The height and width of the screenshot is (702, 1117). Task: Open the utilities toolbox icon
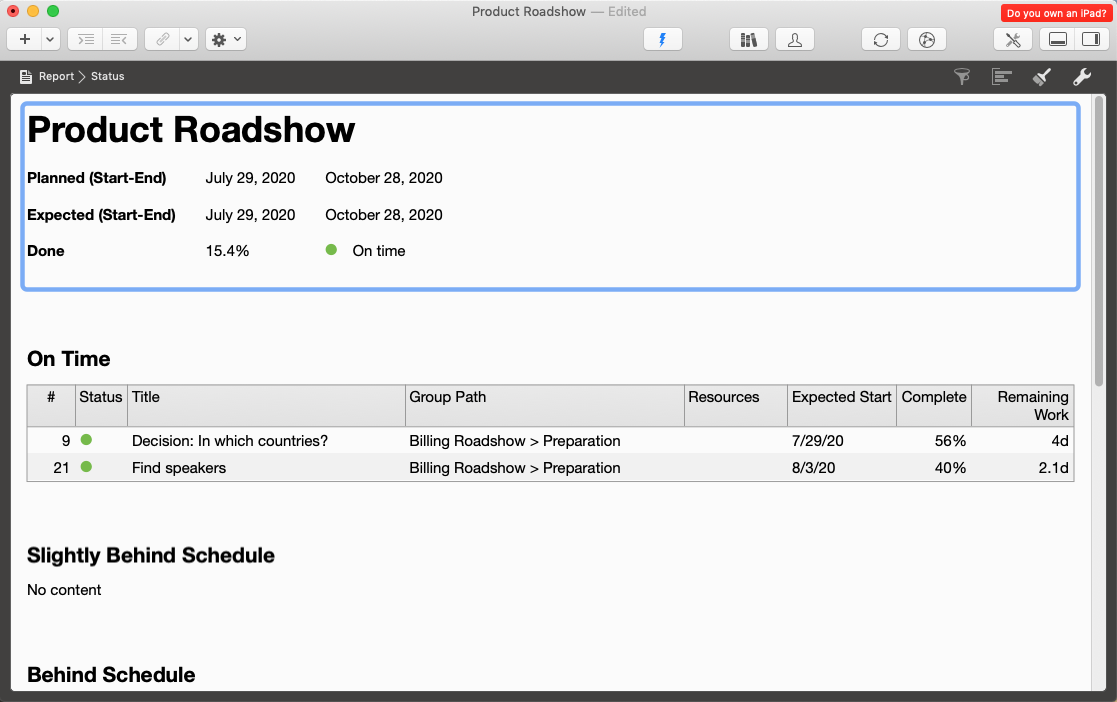[x=1013, y=39]
